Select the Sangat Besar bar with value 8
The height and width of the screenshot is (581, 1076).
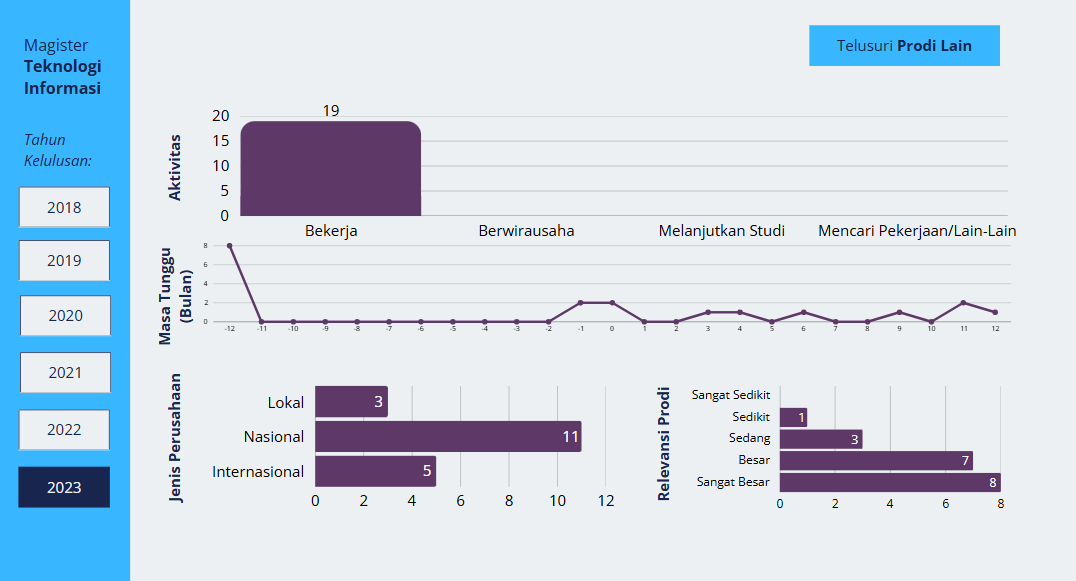click(889, 482)
